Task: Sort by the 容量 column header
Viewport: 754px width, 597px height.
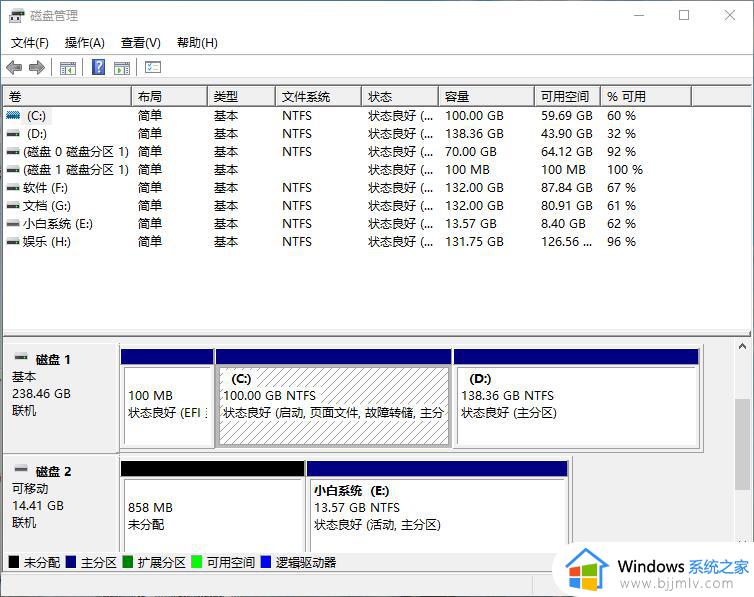Action: pyautogui.click(x=487, y=97)
